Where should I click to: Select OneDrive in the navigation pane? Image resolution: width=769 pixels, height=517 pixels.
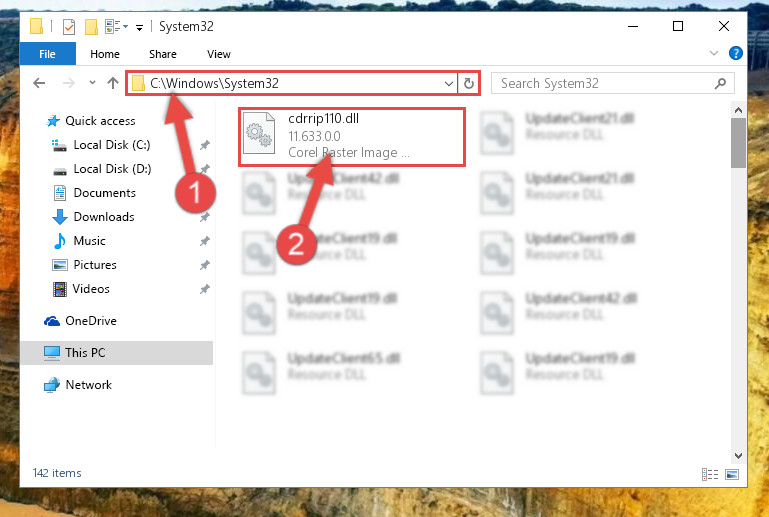coord(91,321)
